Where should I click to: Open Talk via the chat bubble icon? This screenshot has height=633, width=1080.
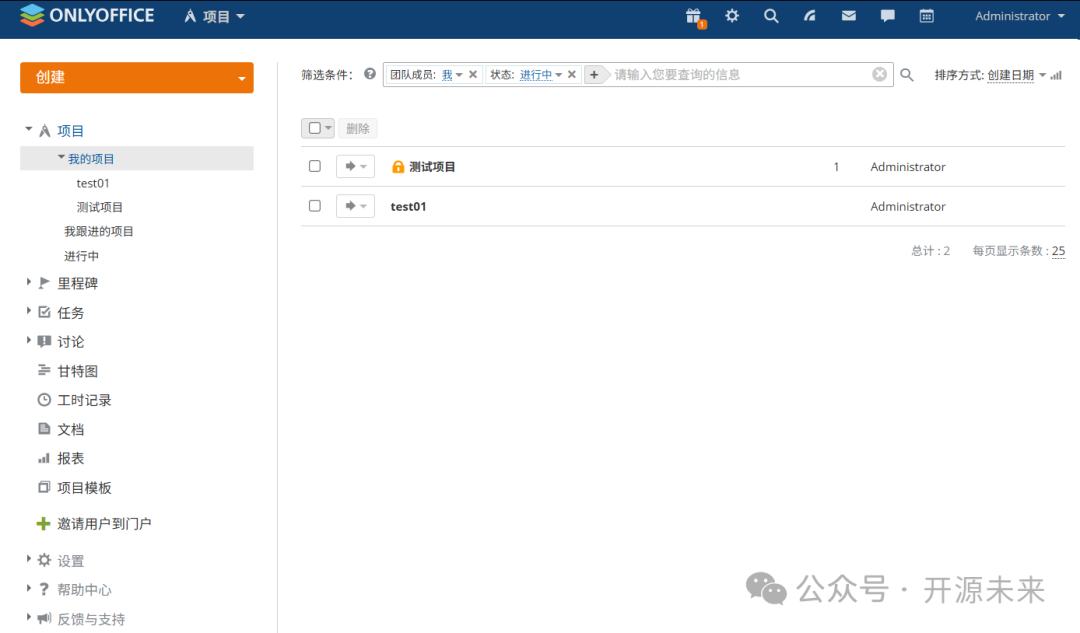coord(886,16)
